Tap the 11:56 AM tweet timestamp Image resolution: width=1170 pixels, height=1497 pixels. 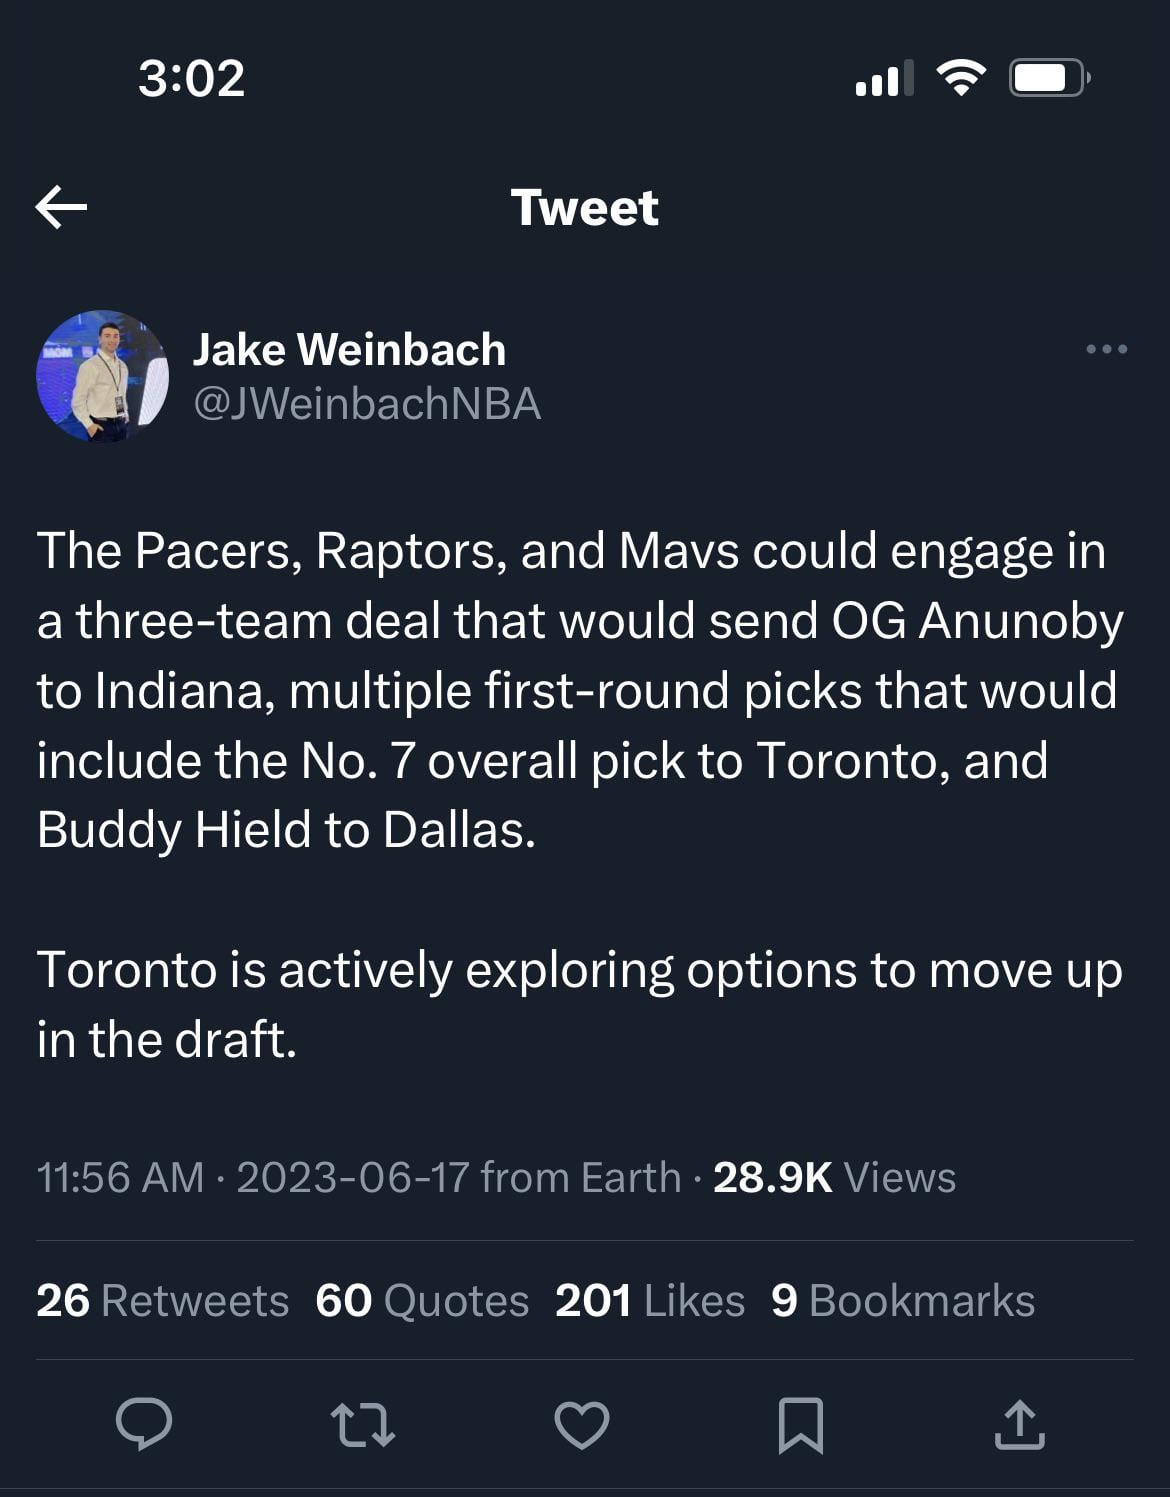click(120, 1177)
